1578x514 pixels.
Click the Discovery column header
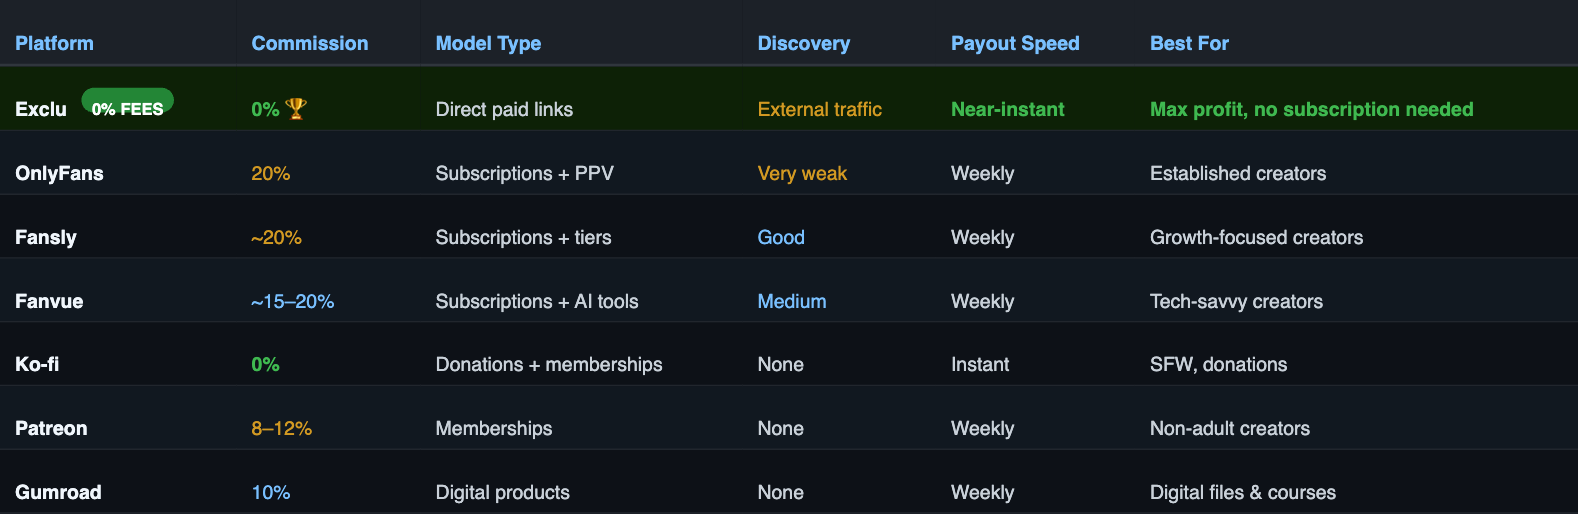(x=803, y=43)
